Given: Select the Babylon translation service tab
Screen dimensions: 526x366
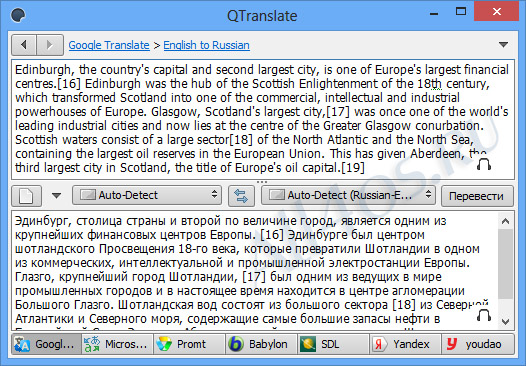Looking at the screenshot, I should click(261, 344).
